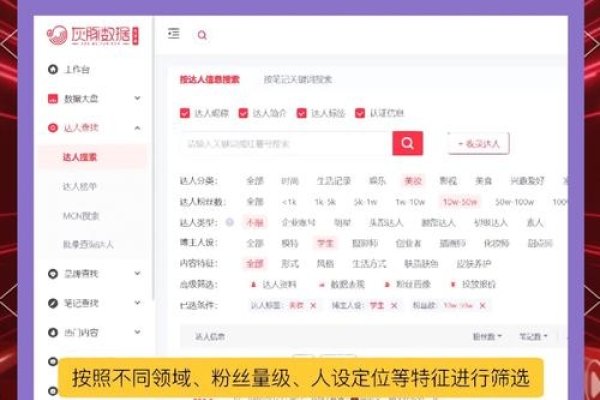This screenshot has height=400, width=600.
Task: Select 1w-10w follower range
Action: point(410,202)
